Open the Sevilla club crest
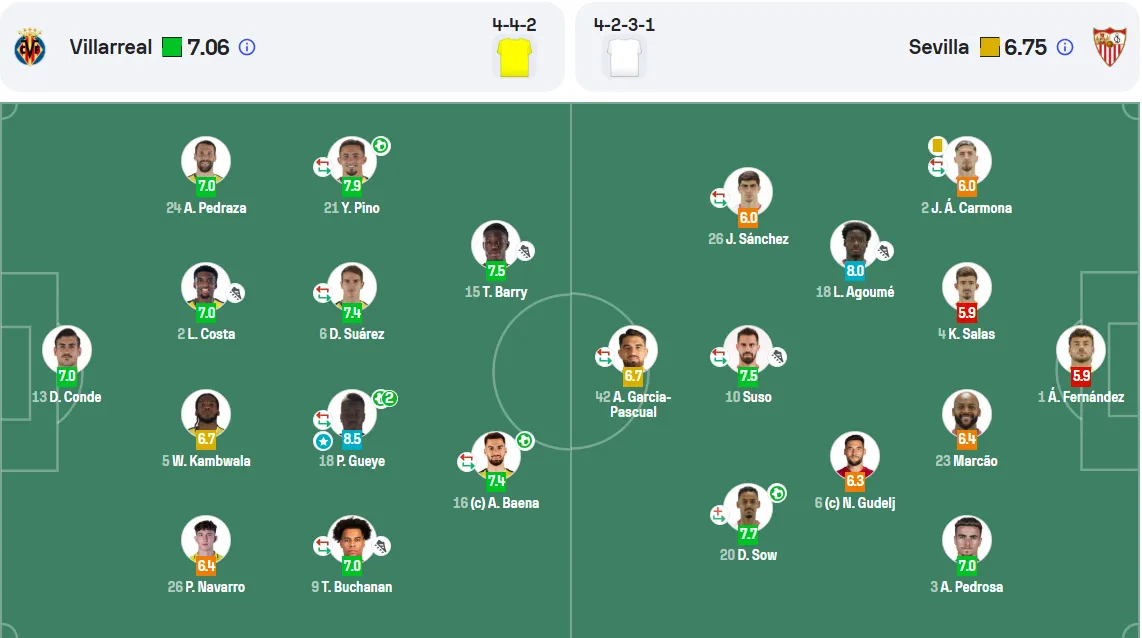This screenshot has height=638, width=1142. 1109,47
